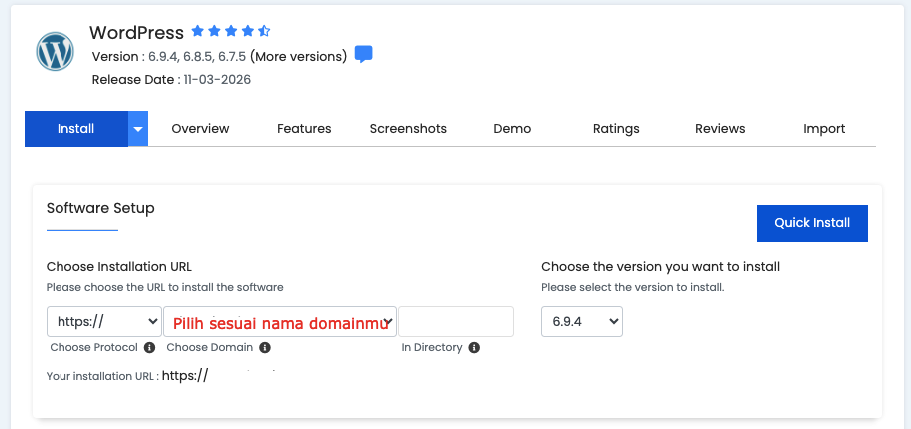The image size is (911, 429).
Task: Click the In Directory info icon
Action: click(474, 348)
